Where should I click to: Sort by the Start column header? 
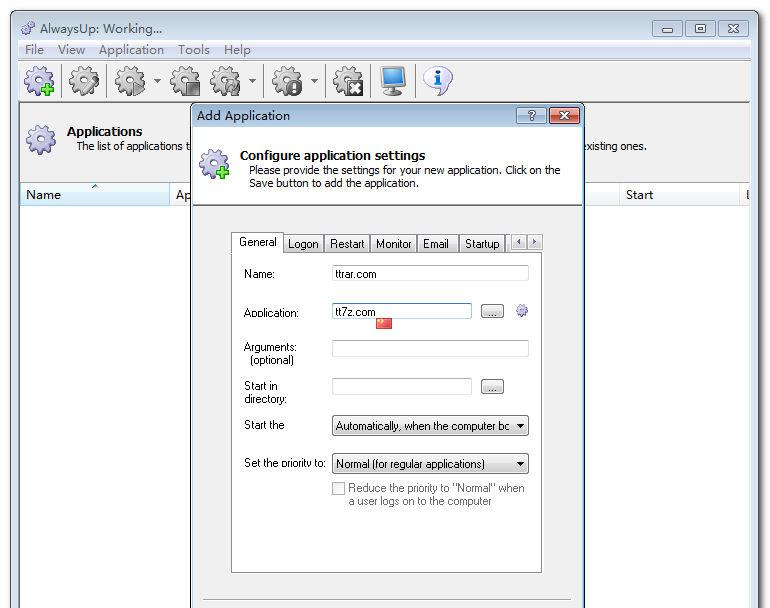point(680,194)
